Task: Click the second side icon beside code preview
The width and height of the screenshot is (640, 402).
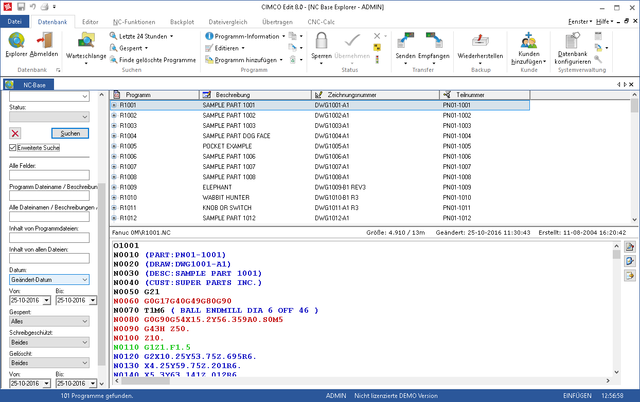Action: coord(630,261)
